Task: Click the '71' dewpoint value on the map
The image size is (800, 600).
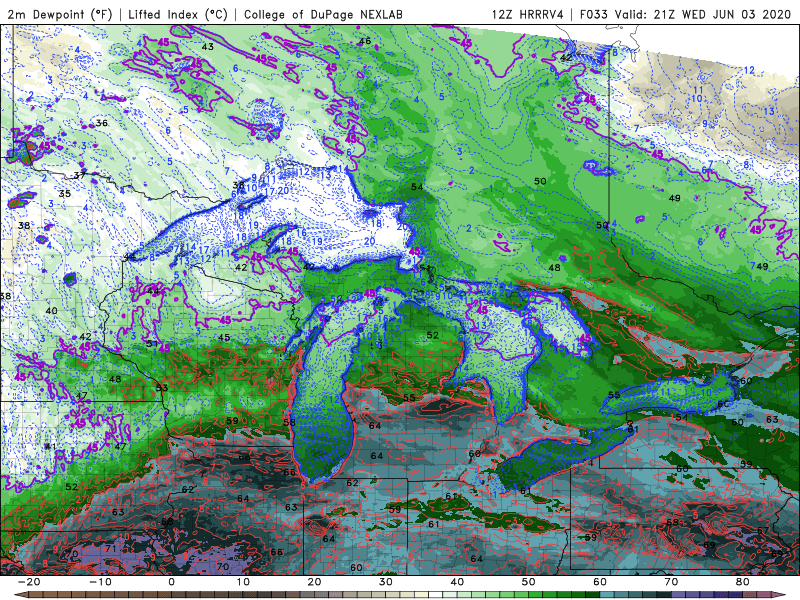Action: [x=111, y=548]
